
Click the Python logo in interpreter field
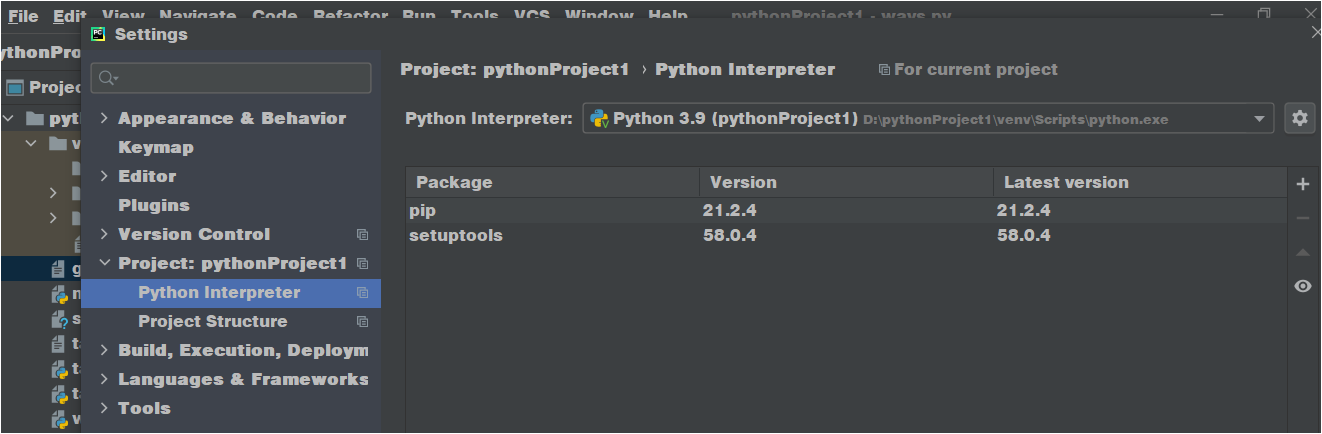600,119
